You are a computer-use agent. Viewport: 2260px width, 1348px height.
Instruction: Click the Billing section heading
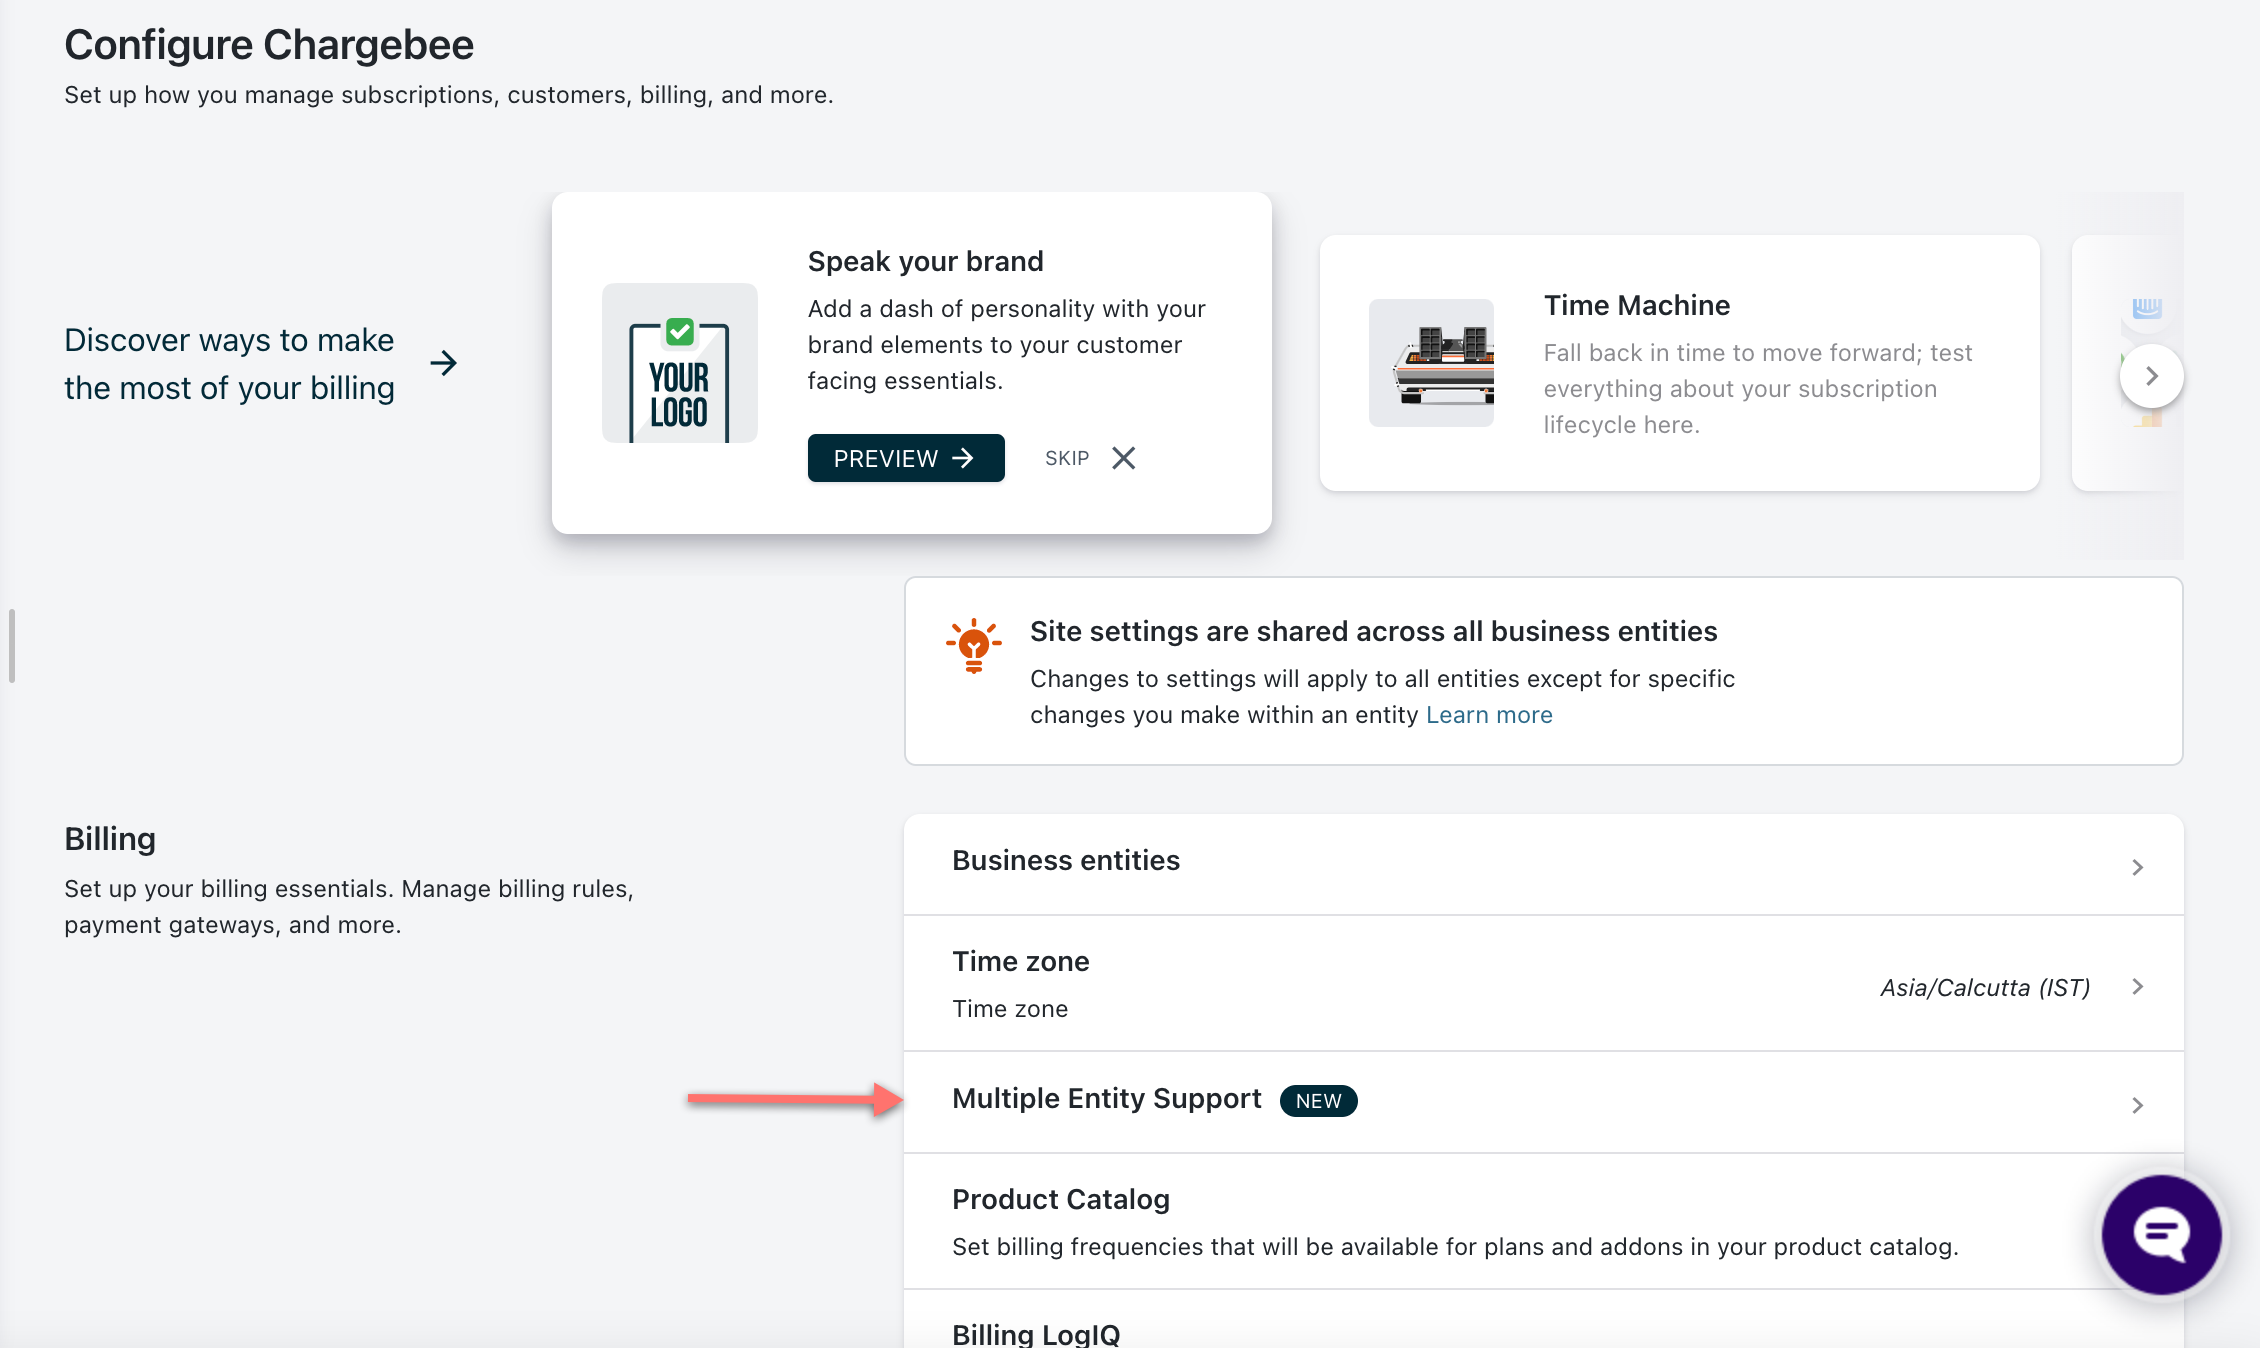[110, 838]
